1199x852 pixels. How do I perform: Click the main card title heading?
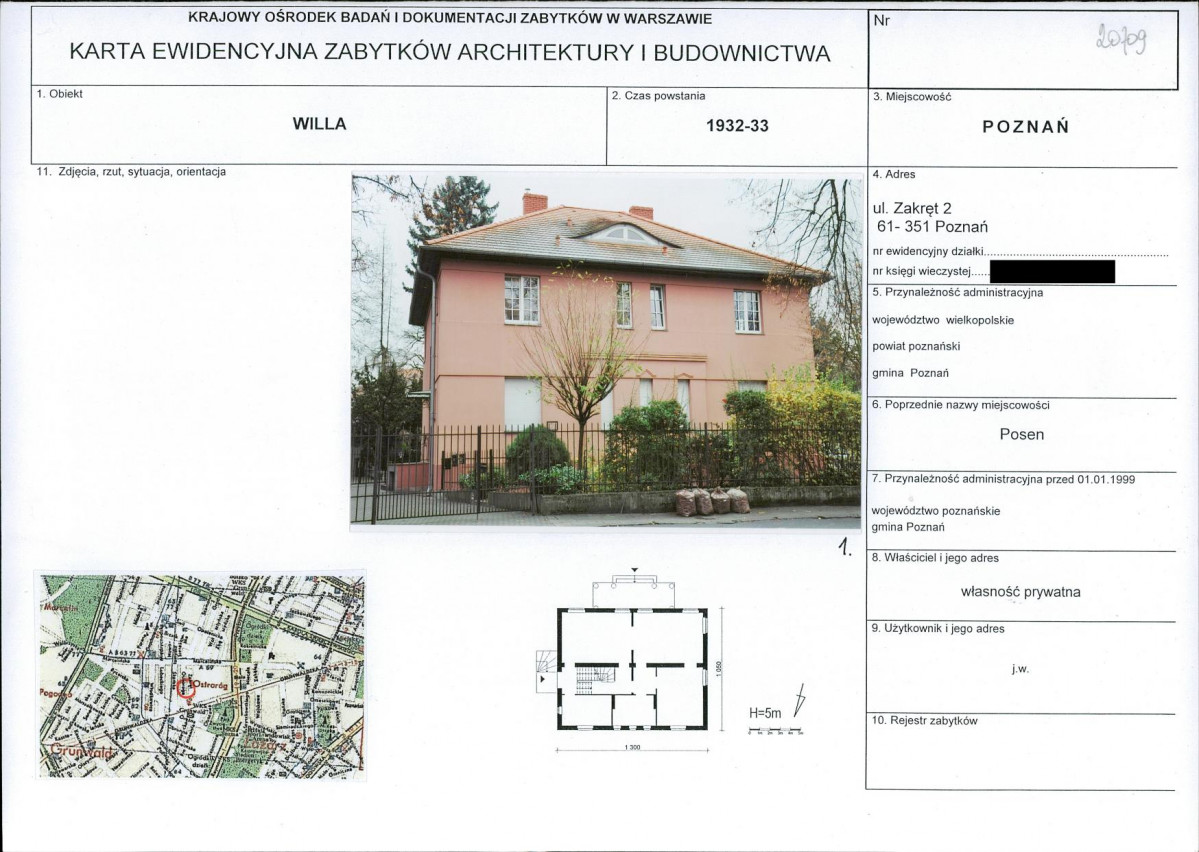click(450, 53)
